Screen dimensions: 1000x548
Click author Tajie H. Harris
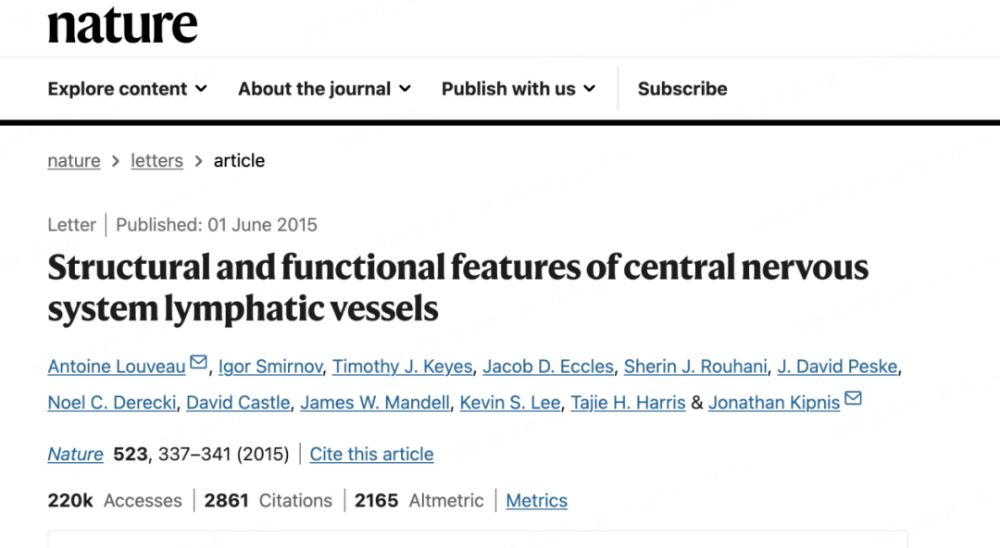pyautogui.click(x=628, y=403)
